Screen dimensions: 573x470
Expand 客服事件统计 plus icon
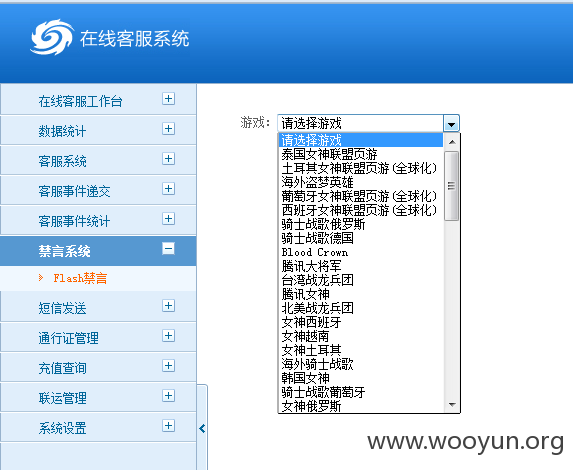tap(168, 219)
